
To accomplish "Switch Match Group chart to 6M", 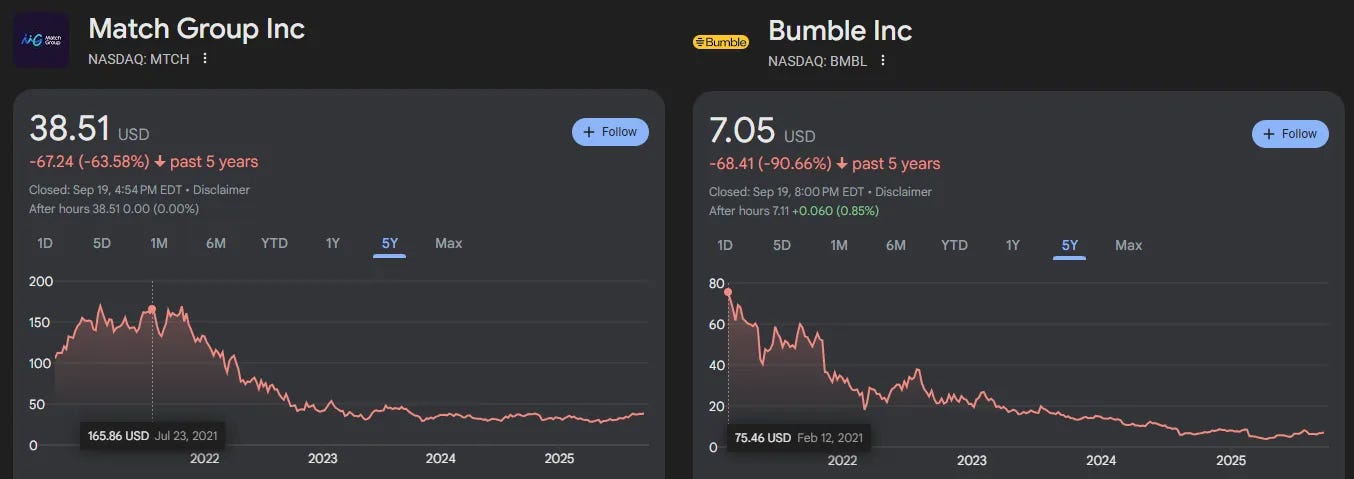I will click(216, 243).
